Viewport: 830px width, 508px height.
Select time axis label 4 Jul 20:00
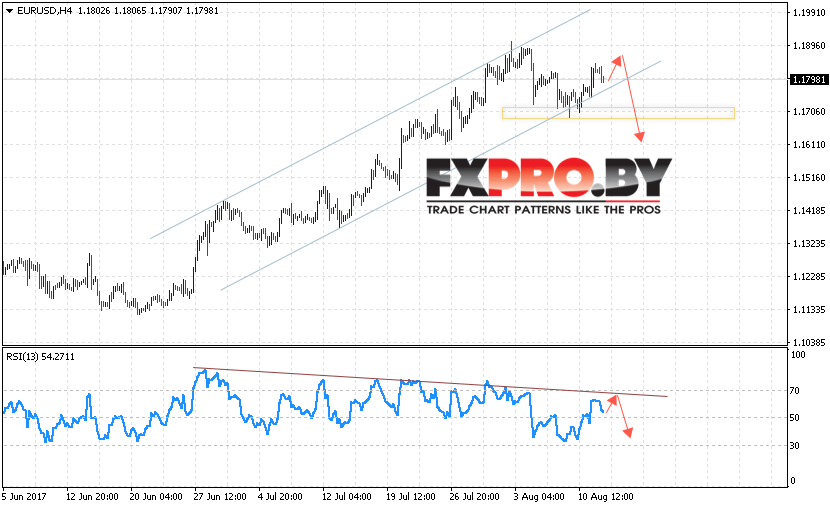[x=280, y=496]
